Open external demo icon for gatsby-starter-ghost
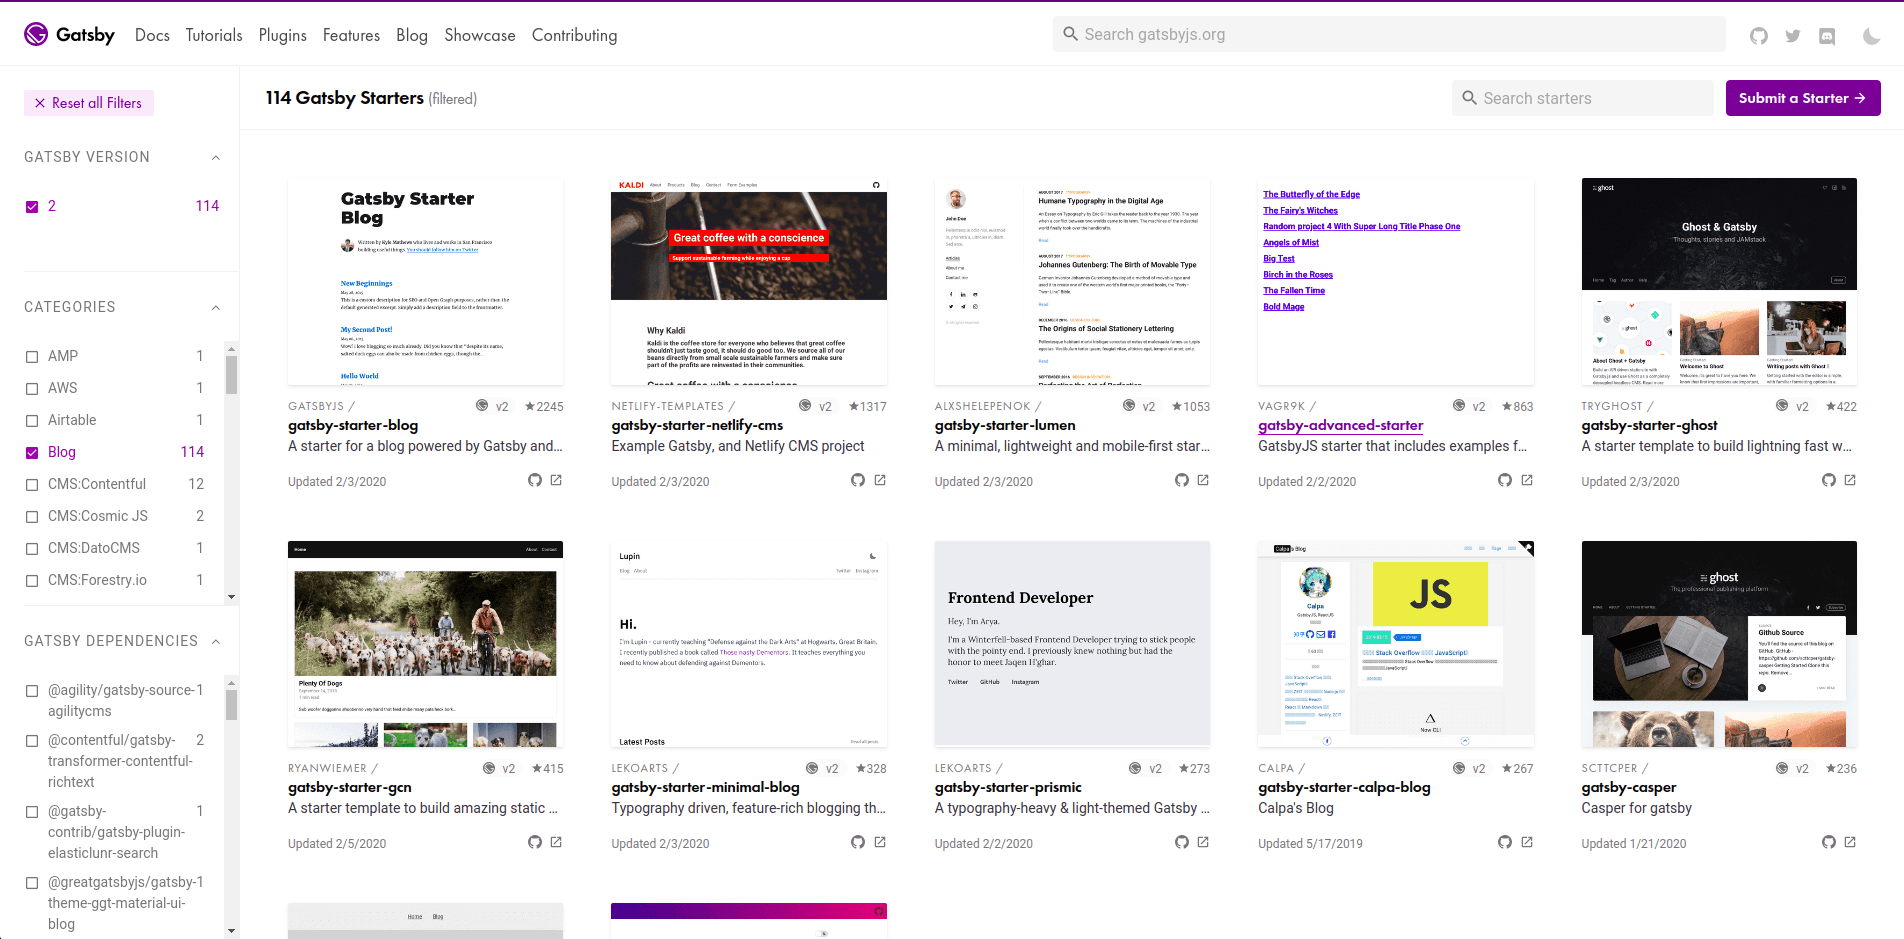Image resolution: width=1904 pixels, height=939 pixels. [x=1850, y=480]
